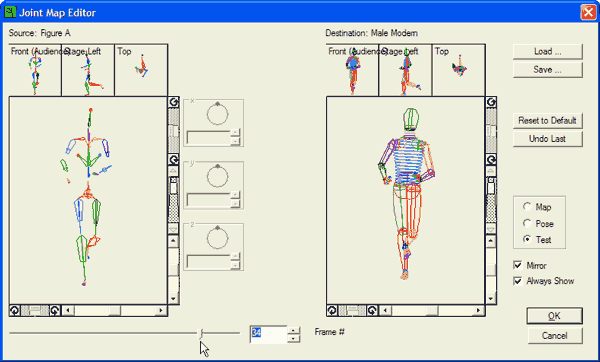Click the bottom-left rotate icon under Source view
The width and height of the screenshot is (600, 362).
coord(15,310)
